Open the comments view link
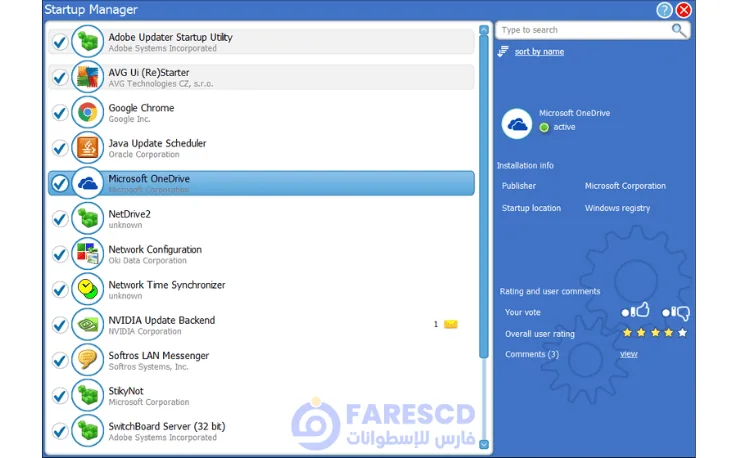738x458 pixels. [x=628, y=354]
